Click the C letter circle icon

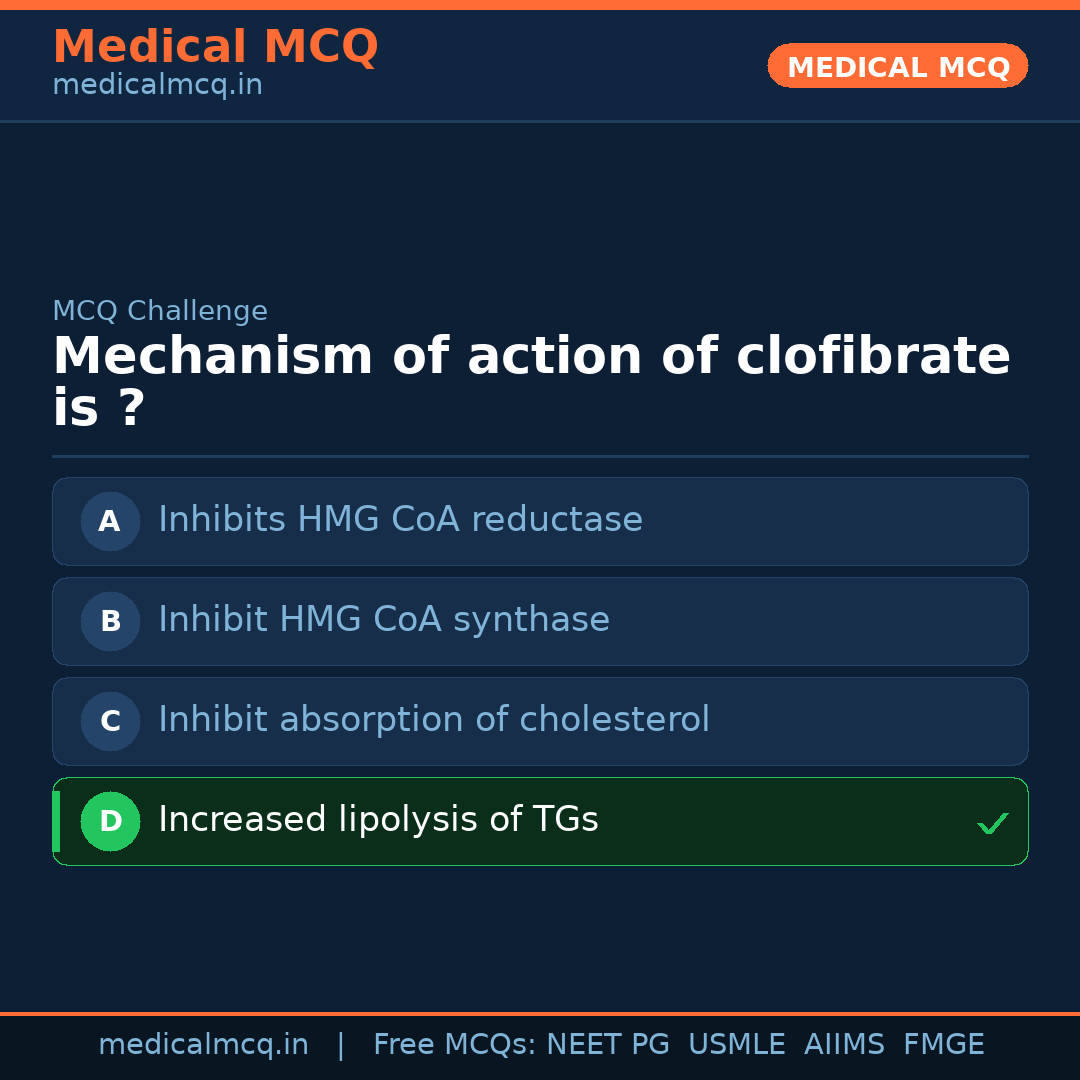(x=110, y=721)
